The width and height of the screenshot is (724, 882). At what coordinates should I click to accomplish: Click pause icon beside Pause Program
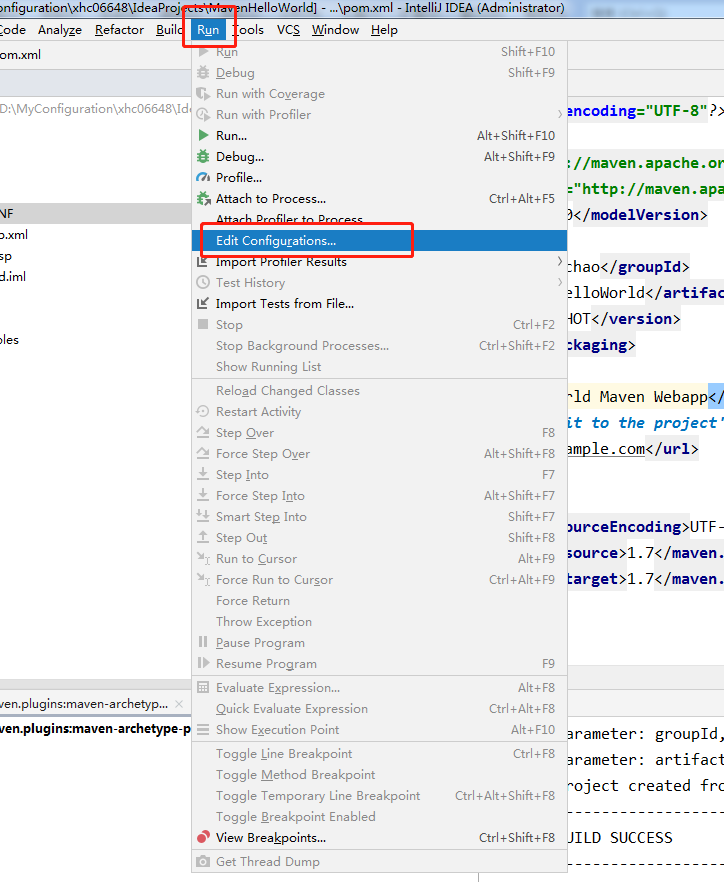pos(203,642)
